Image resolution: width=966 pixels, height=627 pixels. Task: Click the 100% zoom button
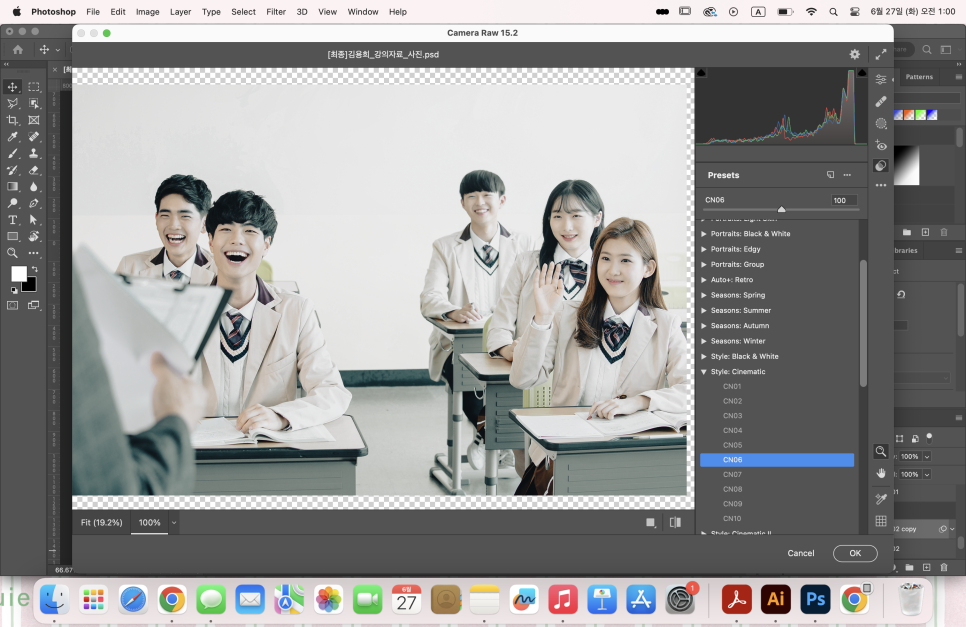coord(149,522)
